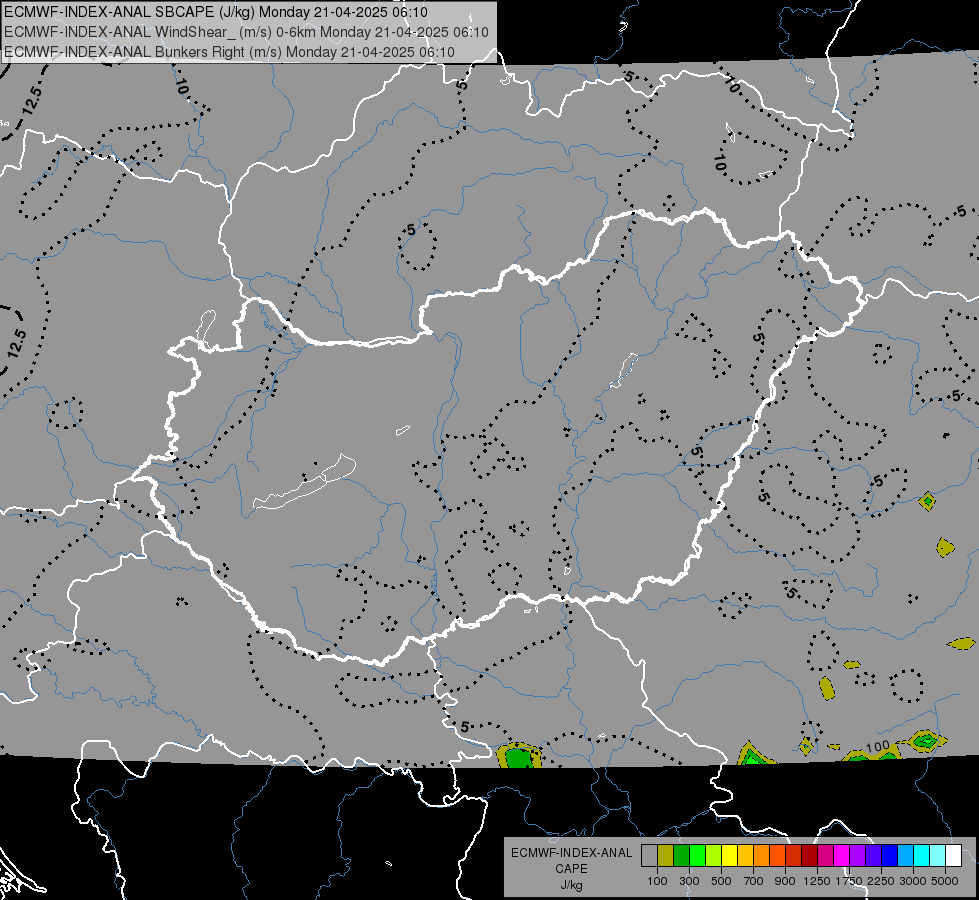Click the WindShear 0-6km header line

[246, 32]
